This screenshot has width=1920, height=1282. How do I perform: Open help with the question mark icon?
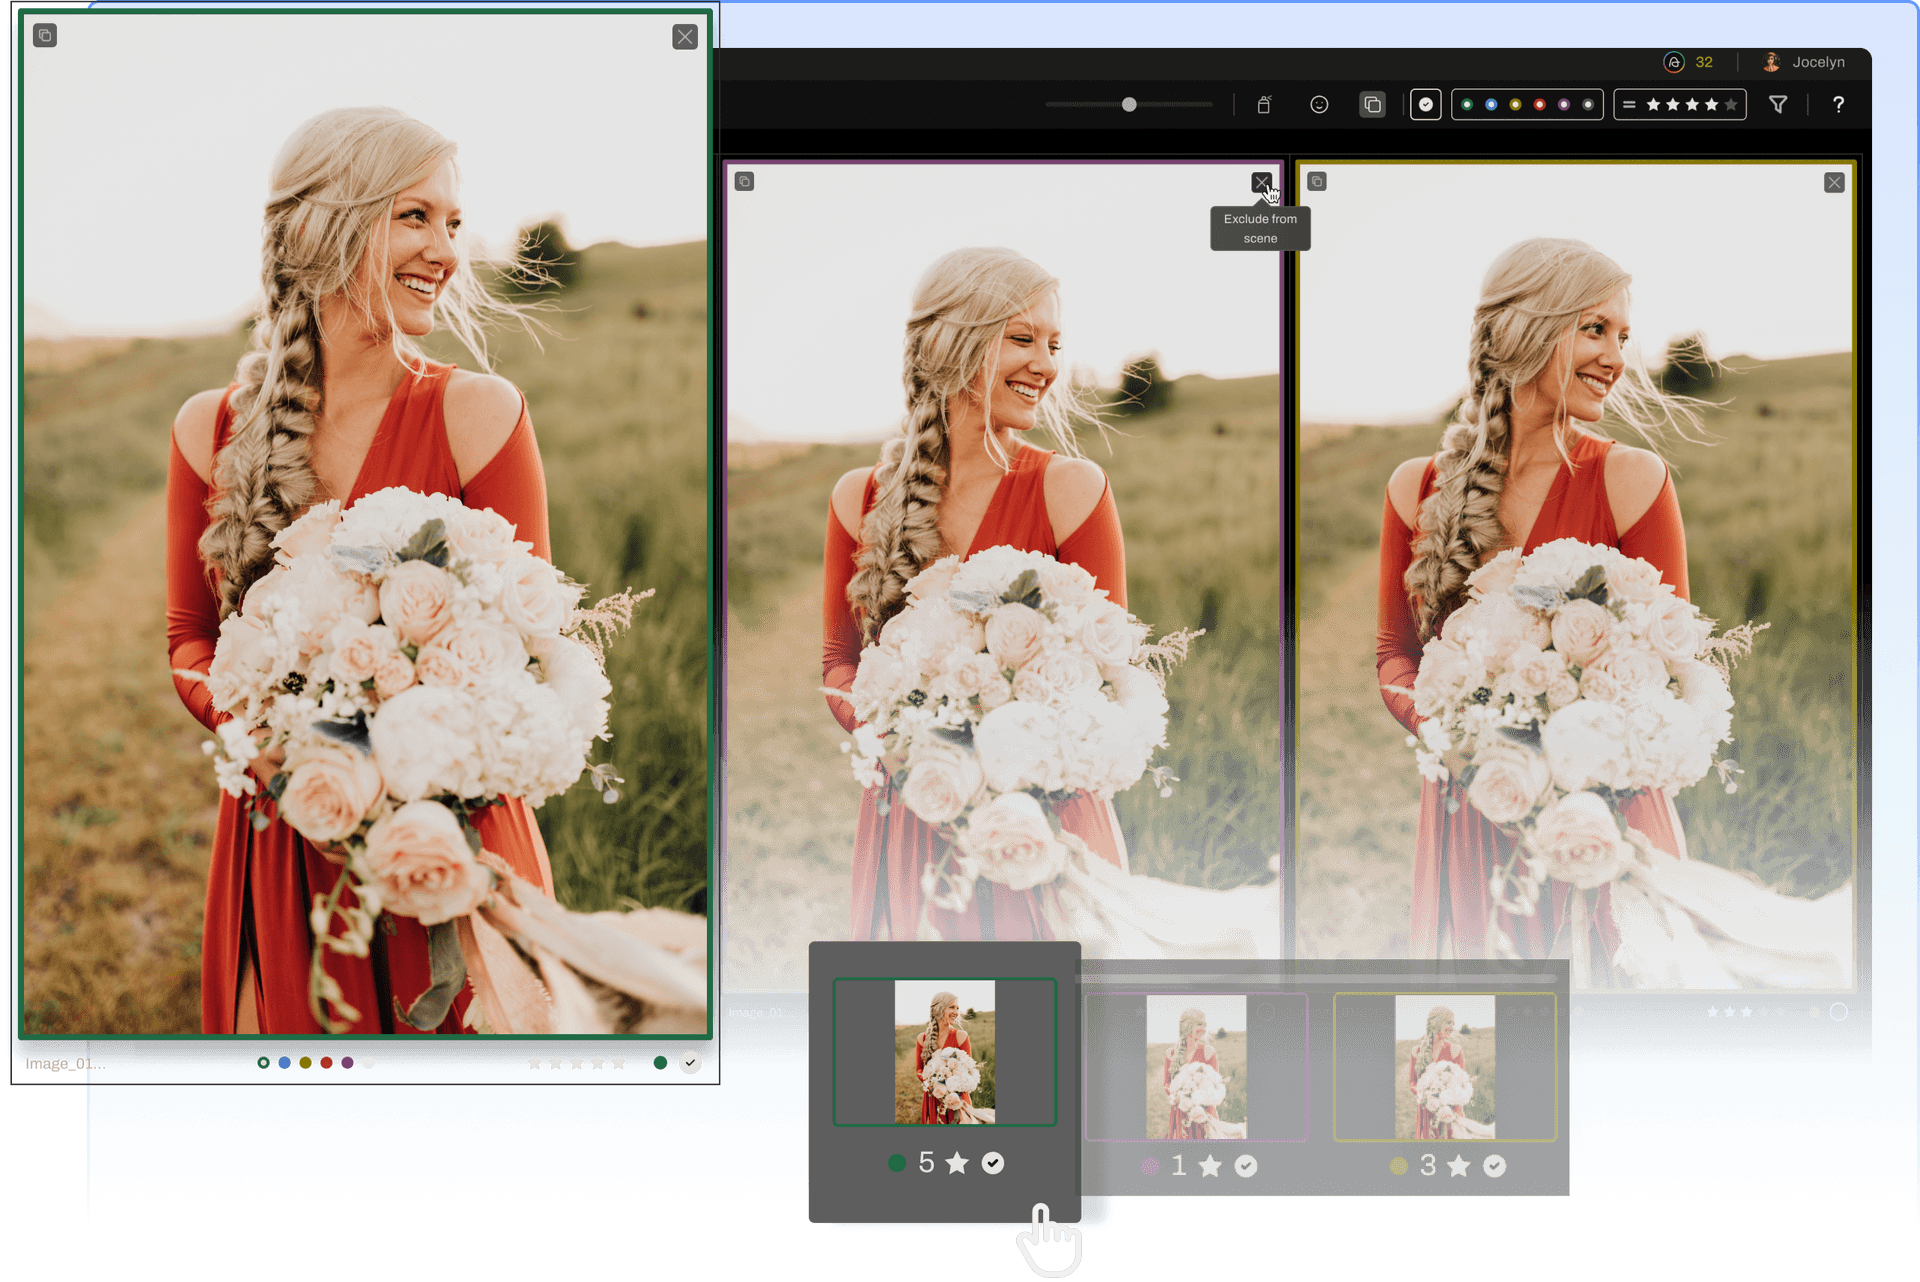click(x=1838, y=105)
